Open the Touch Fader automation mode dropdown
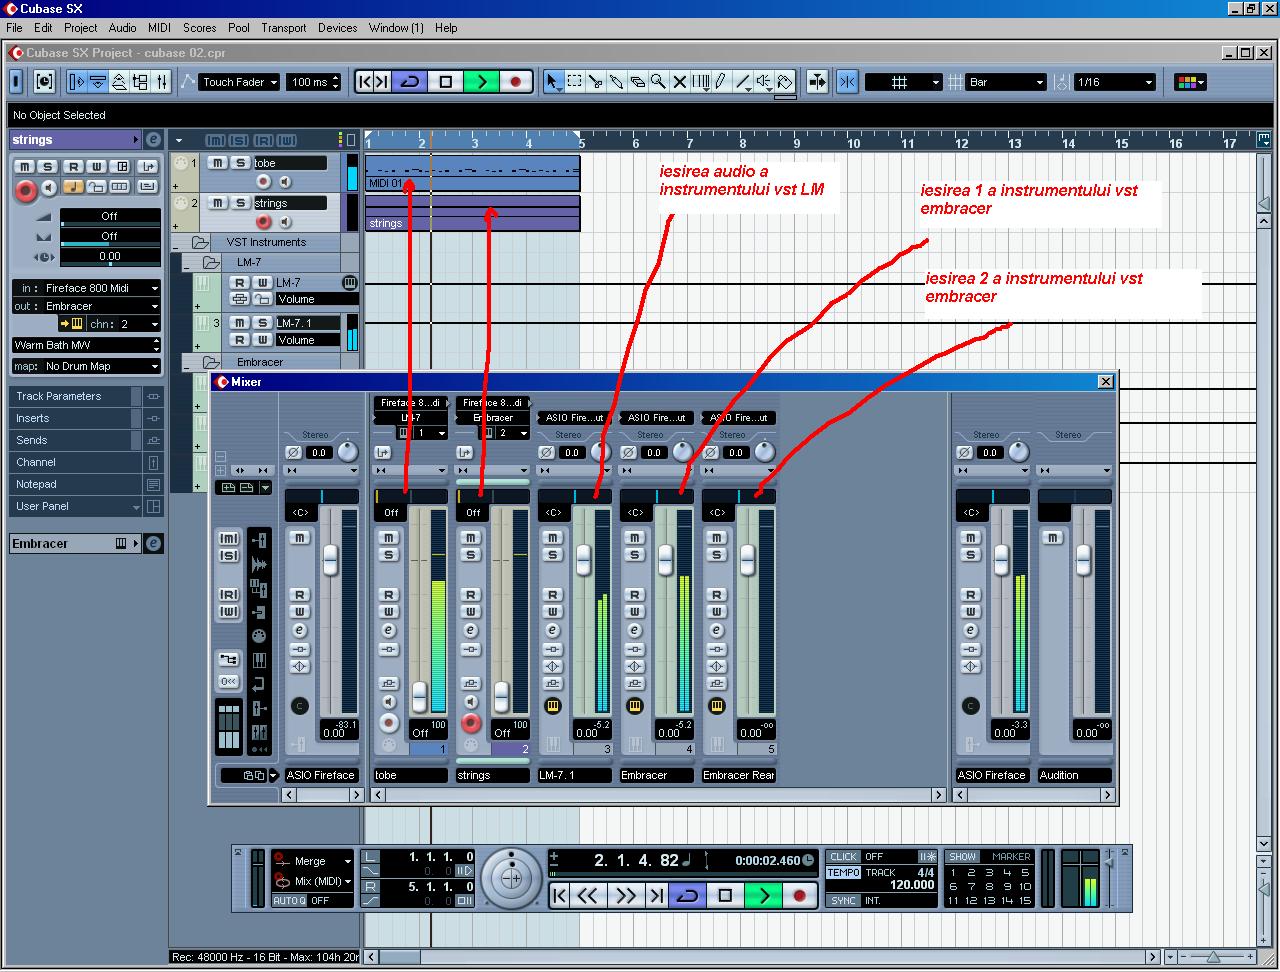This screenshot has width=1280, height=972. pyautogui.click(x=239, y=82)
